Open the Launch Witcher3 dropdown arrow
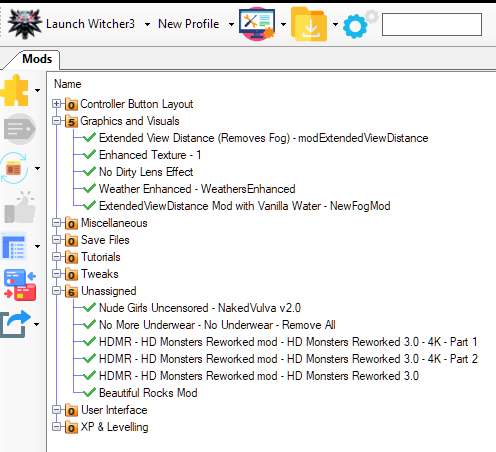The height and width of the screenshot is (452, 496). pyautogui.click(x=147, y=24)
